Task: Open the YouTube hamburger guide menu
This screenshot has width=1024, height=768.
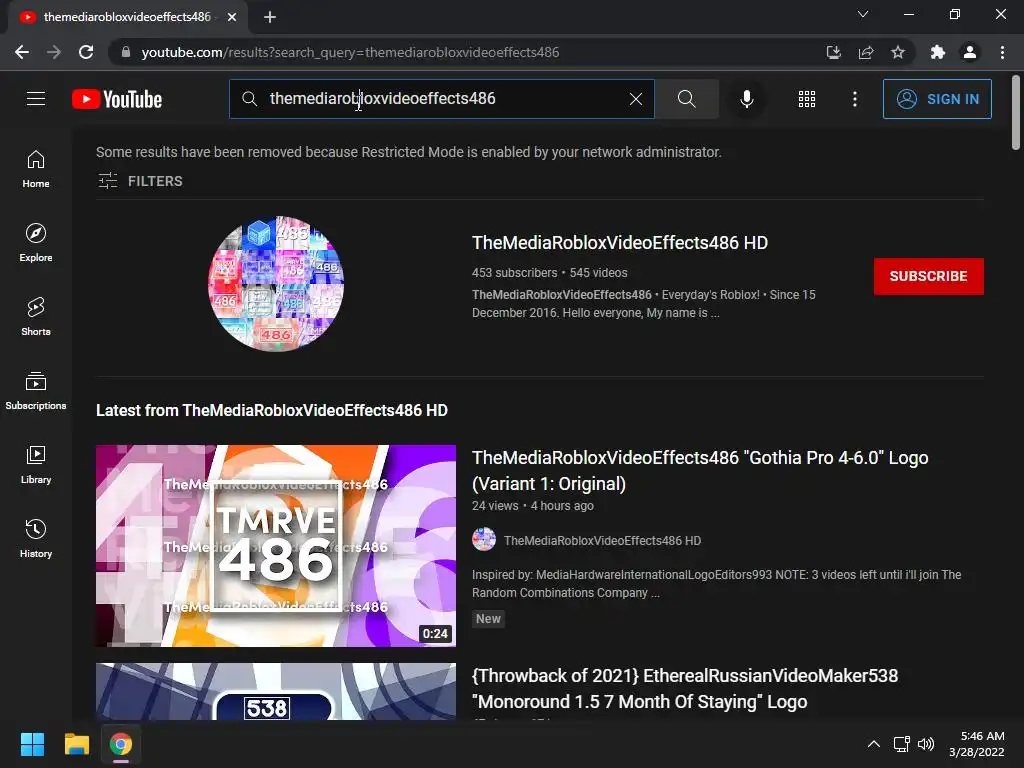Action: click(36, 99)
